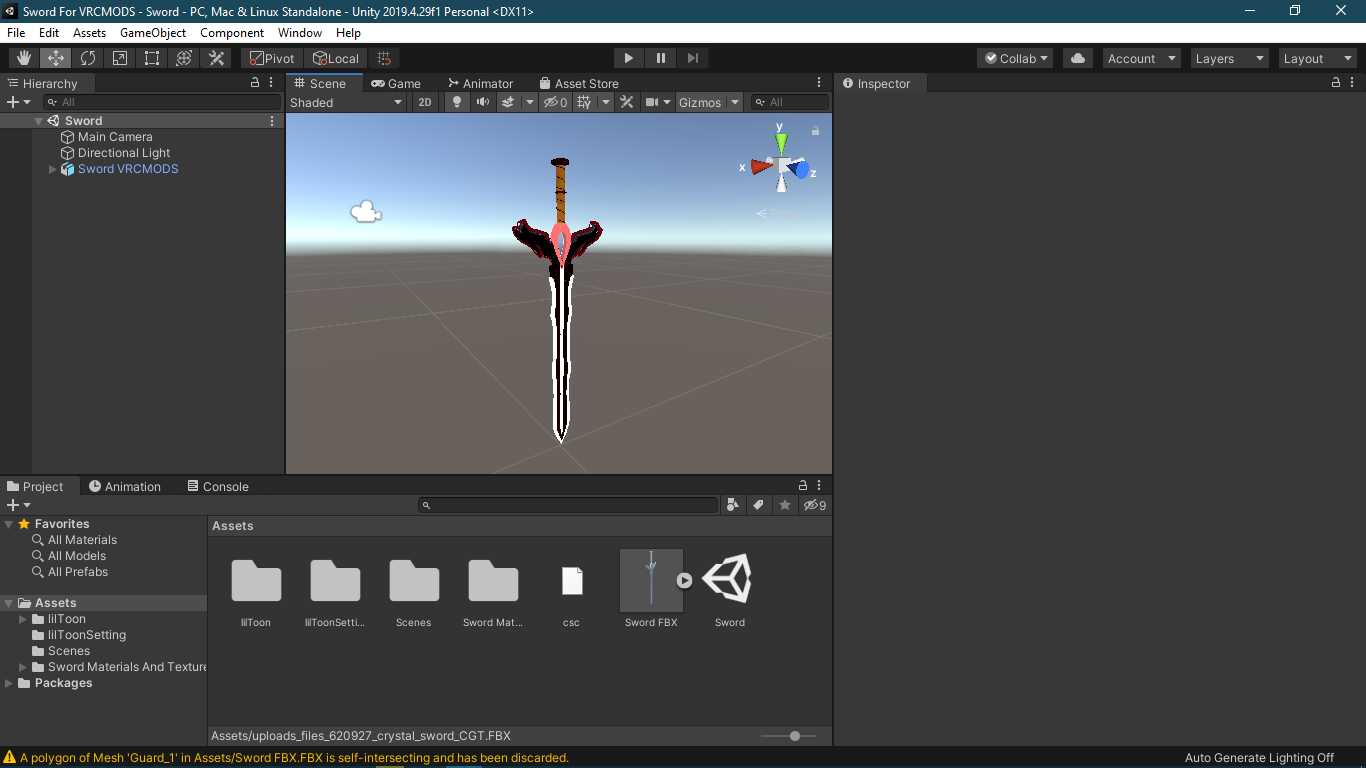Select the Sword FBX asset thumbnail

[651, 581]
